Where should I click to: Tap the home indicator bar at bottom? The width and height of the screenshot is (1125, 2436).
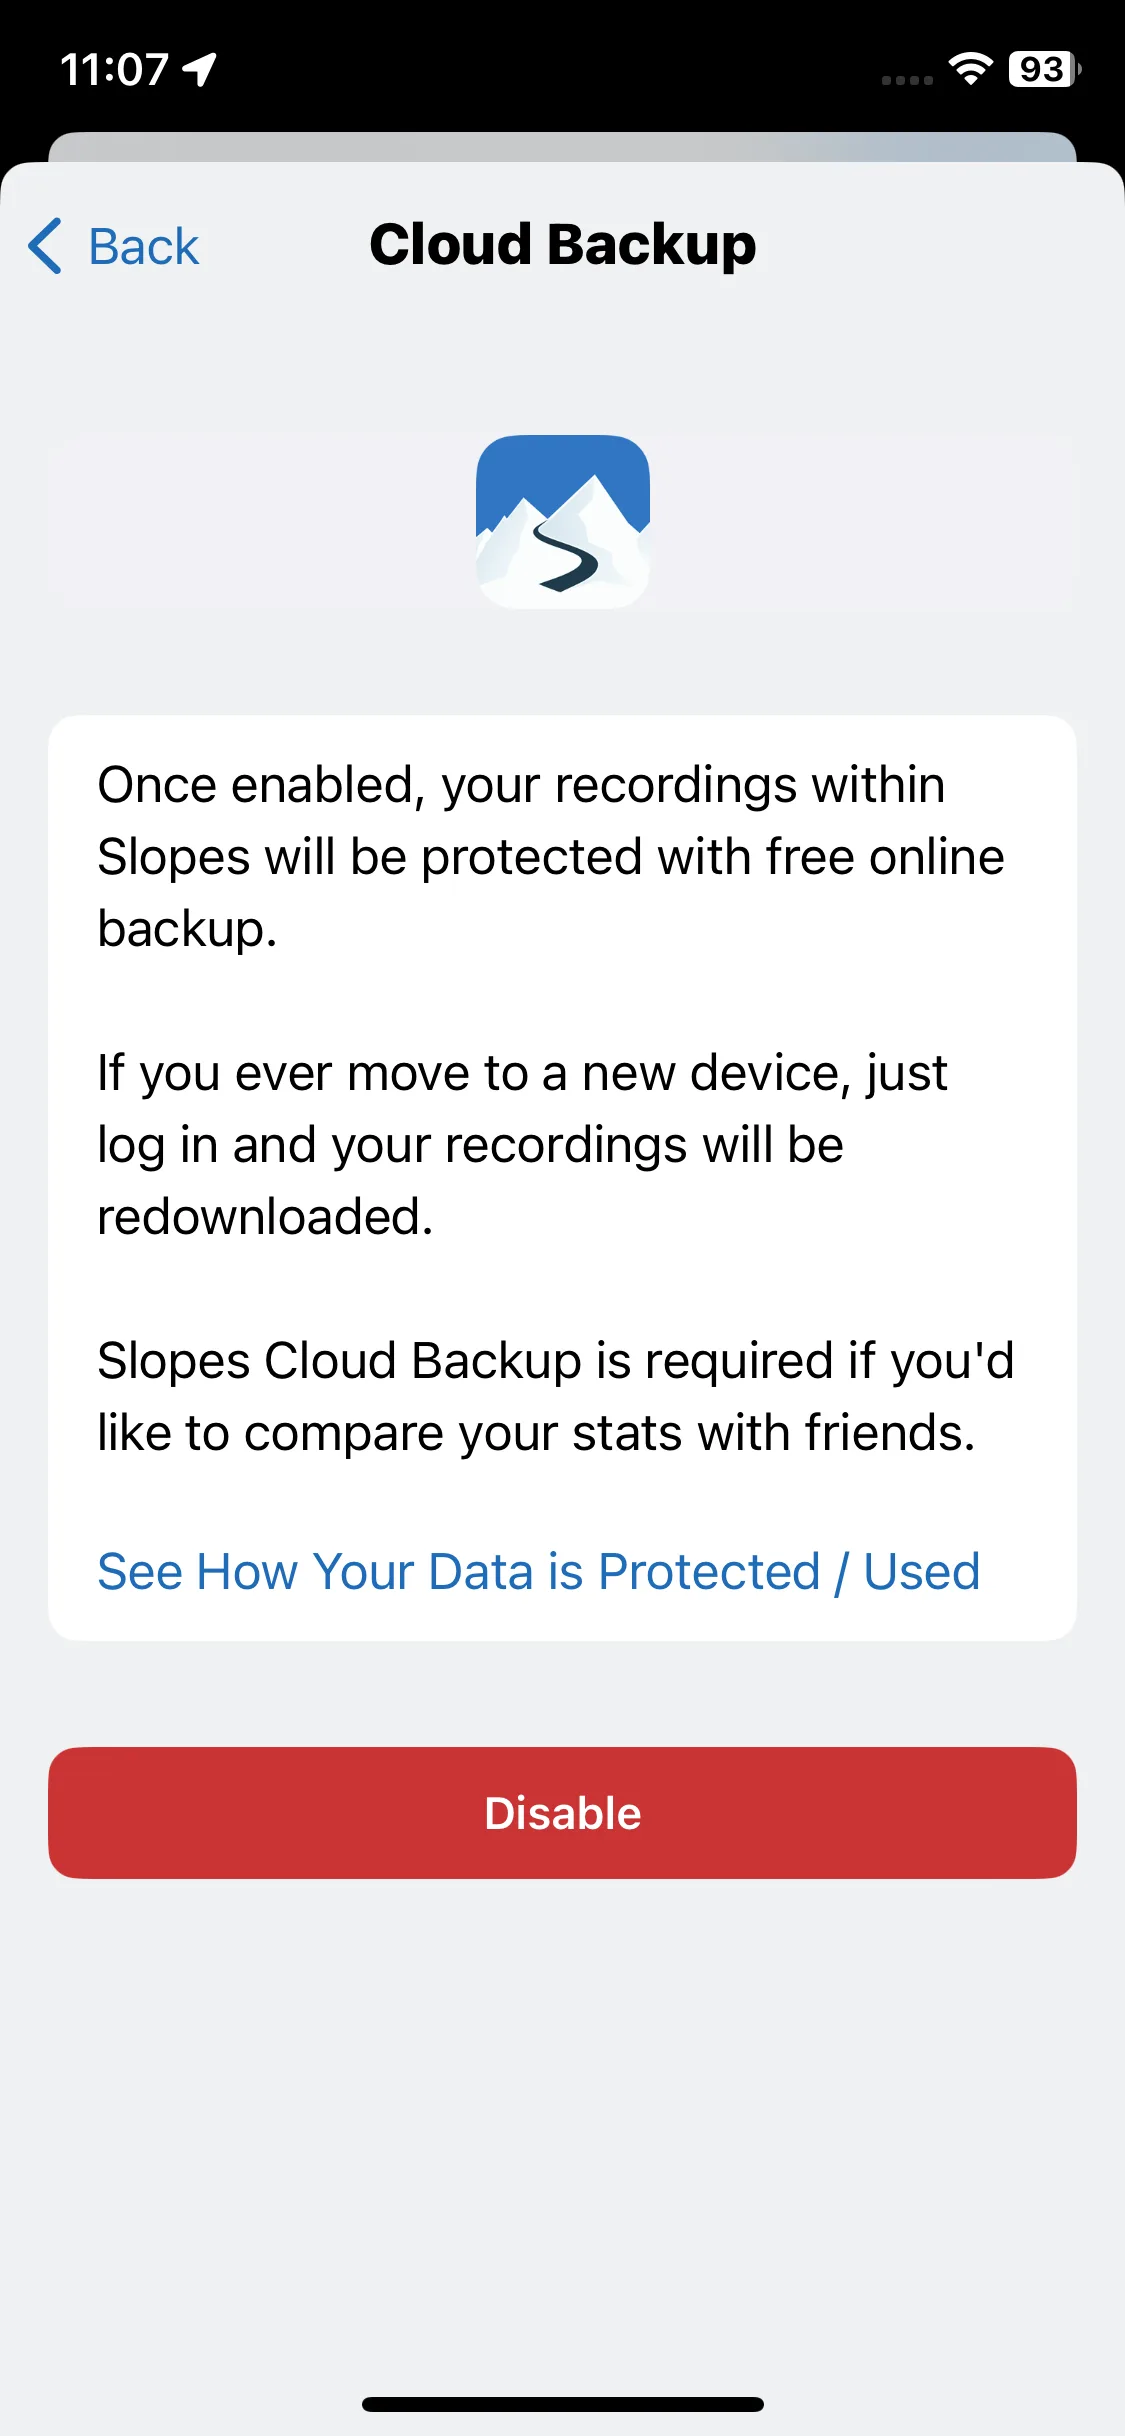pos(563,2404)
